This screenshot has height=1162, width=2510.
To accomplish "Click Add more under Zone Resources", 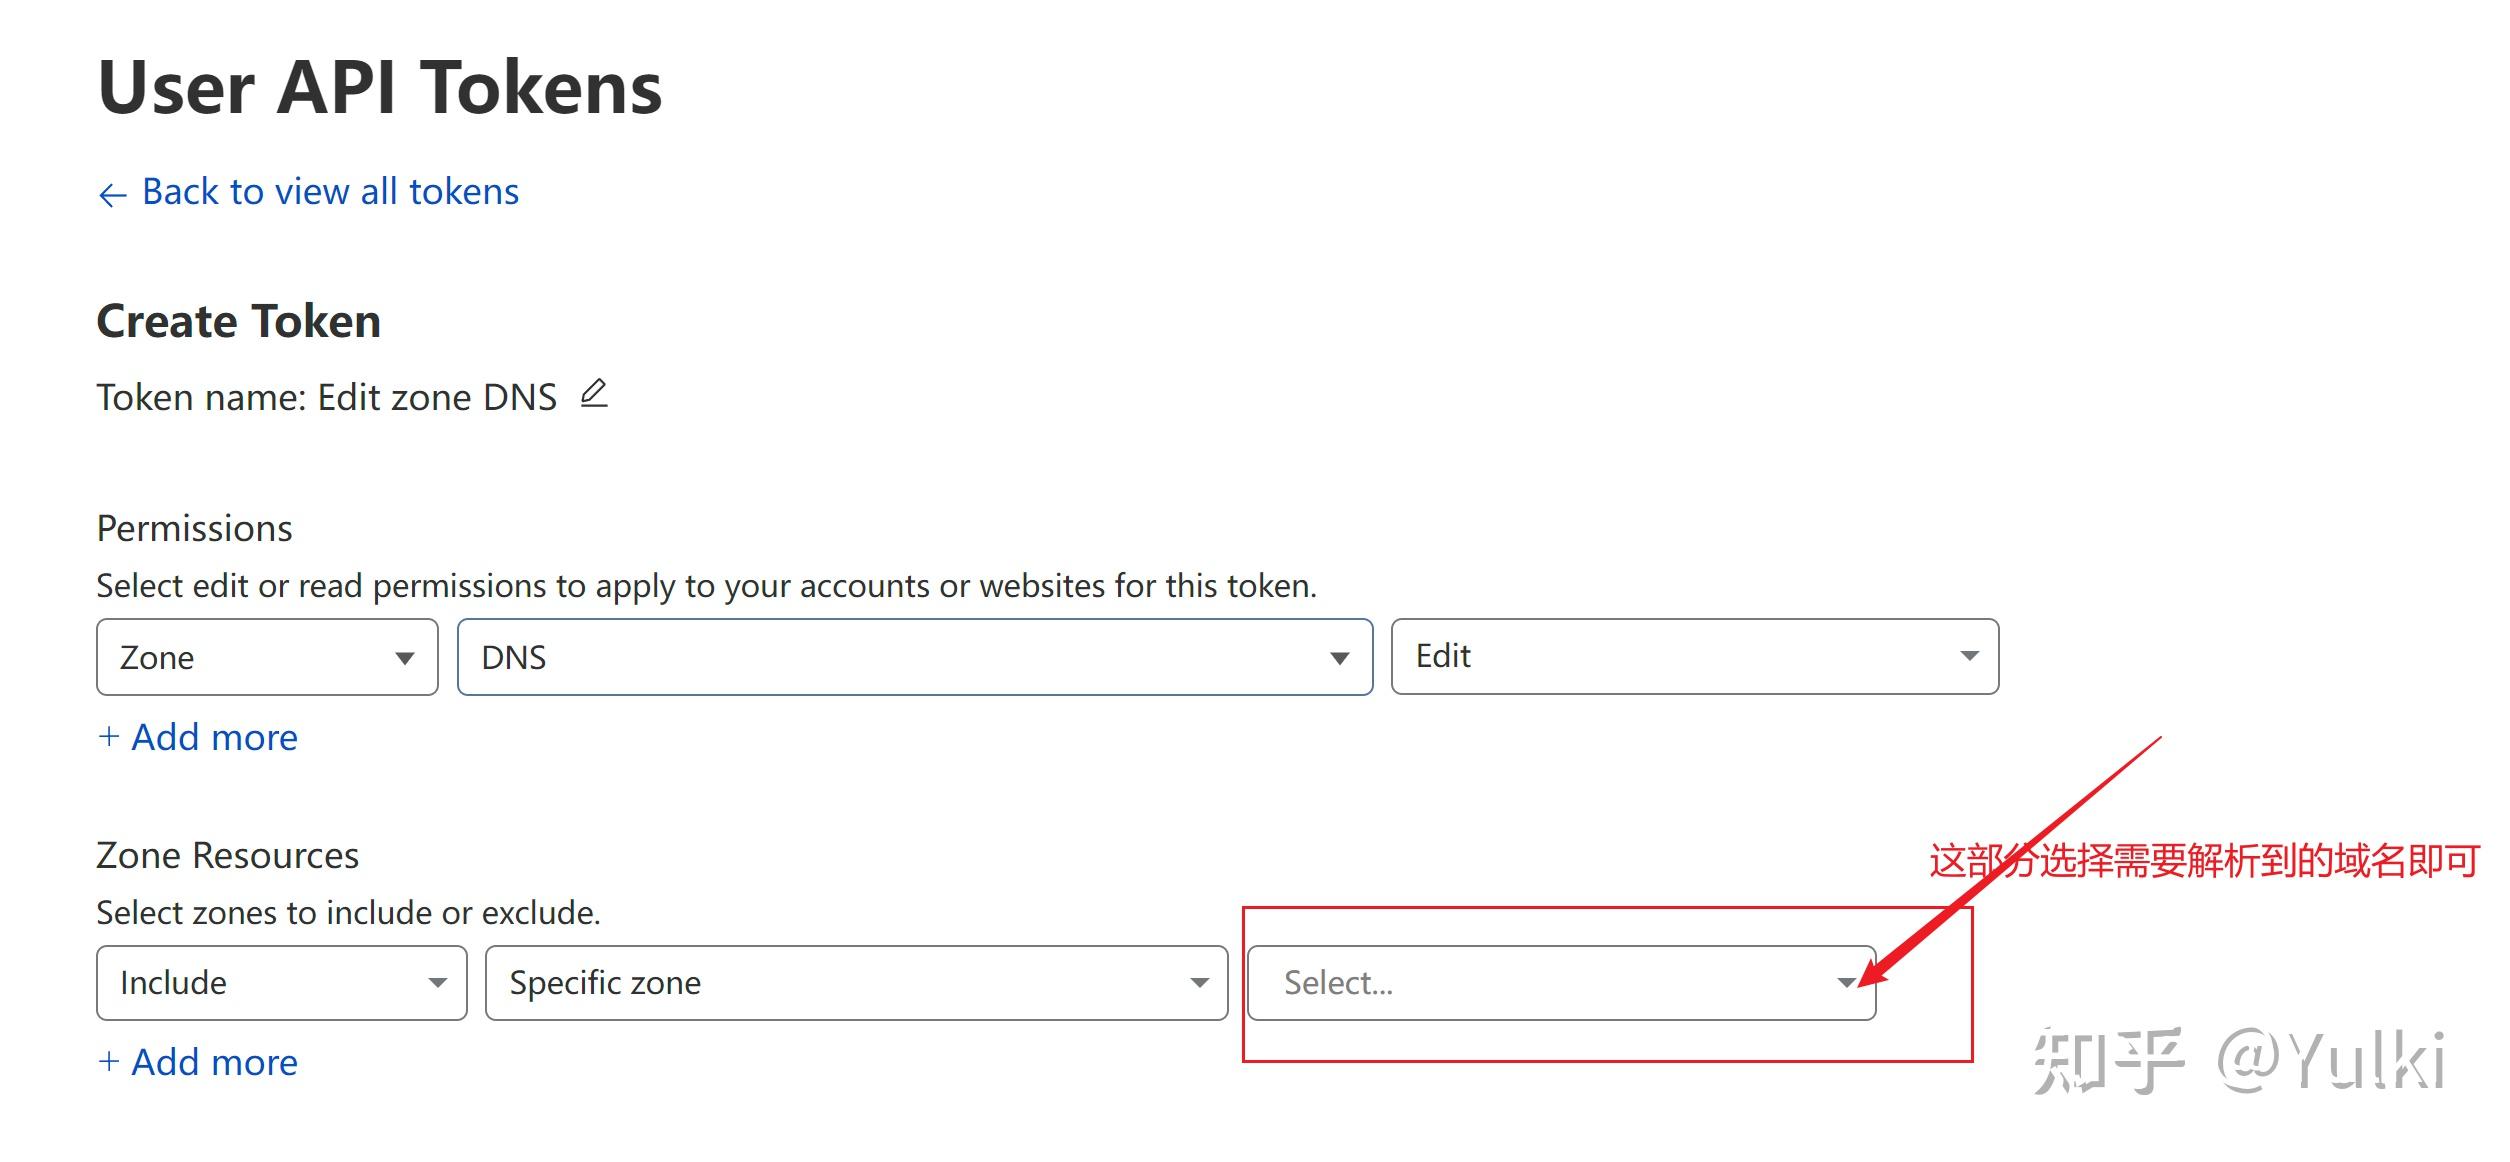I will (214, 1062).
